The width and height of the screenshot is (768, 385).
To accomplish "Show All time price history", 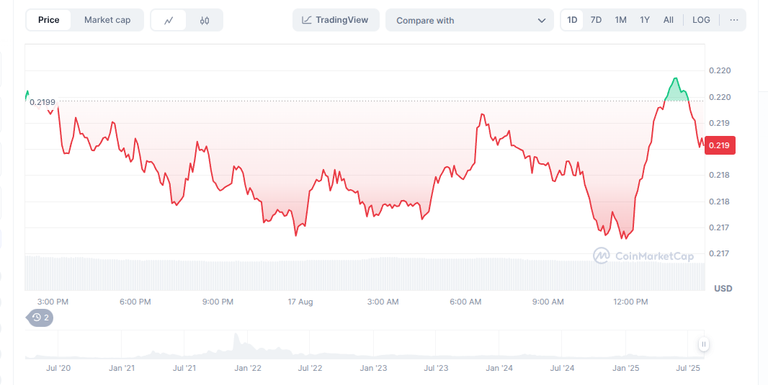I will click(668, 20).
